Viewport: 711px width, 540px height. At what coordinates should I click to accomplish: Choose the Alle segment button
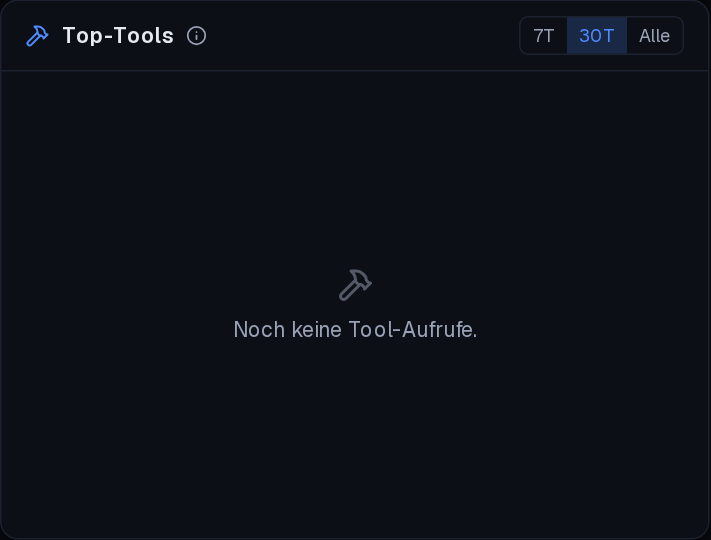point(654,36)
